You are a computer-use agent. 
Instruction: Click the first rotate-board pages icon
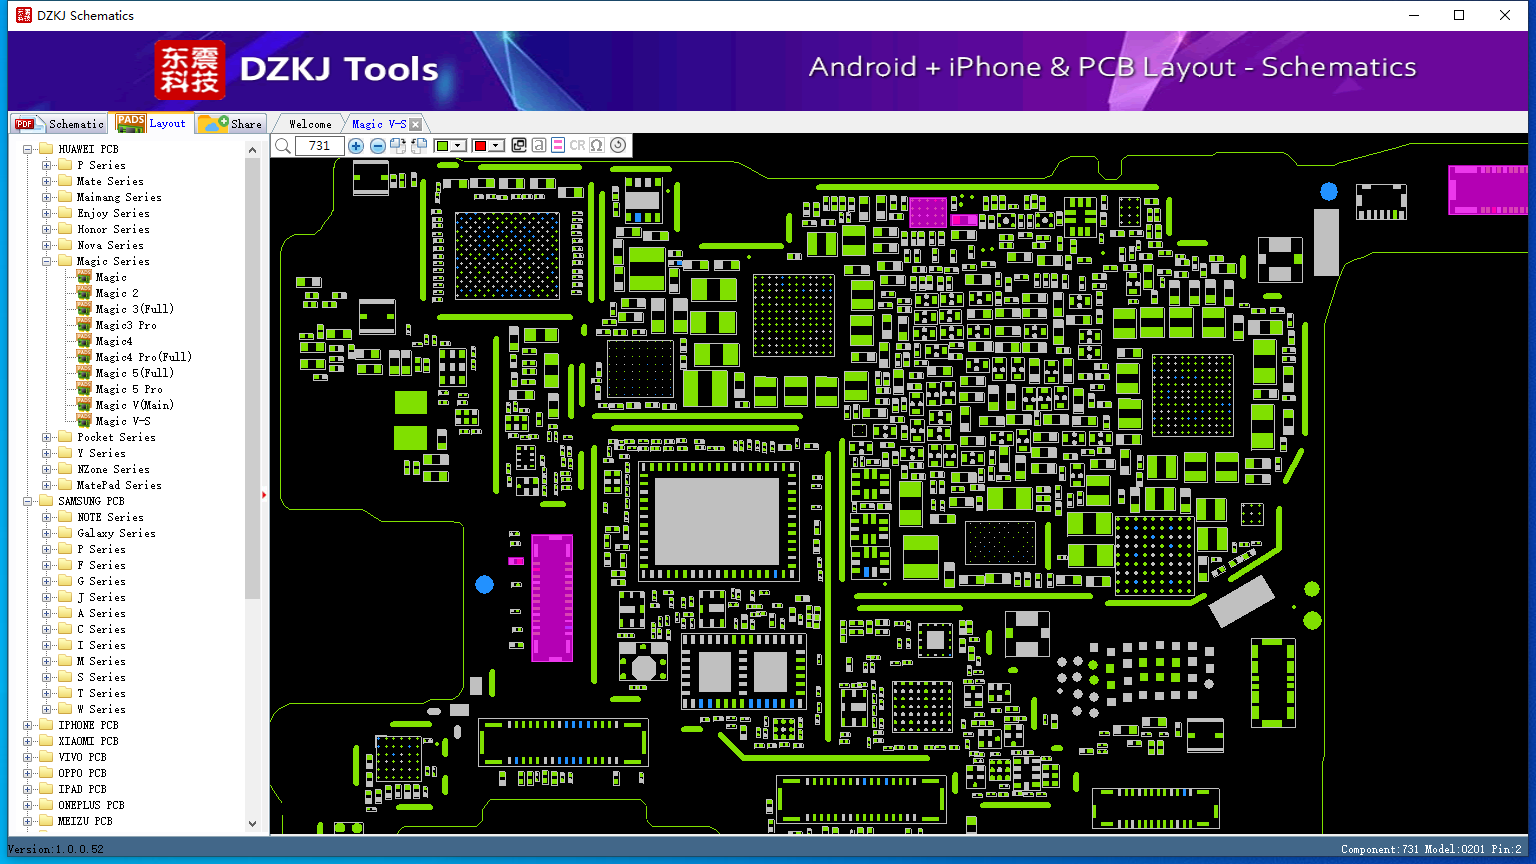(x=398, y=146)
